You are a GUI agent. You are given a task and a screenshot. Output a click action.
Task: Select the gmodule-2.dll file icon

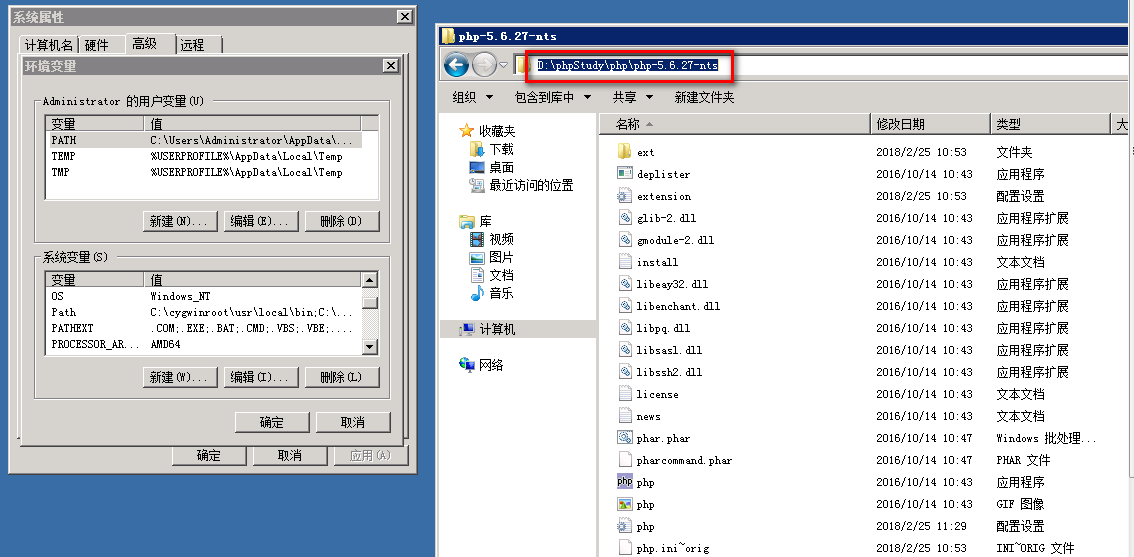click(x=625, y=239)
